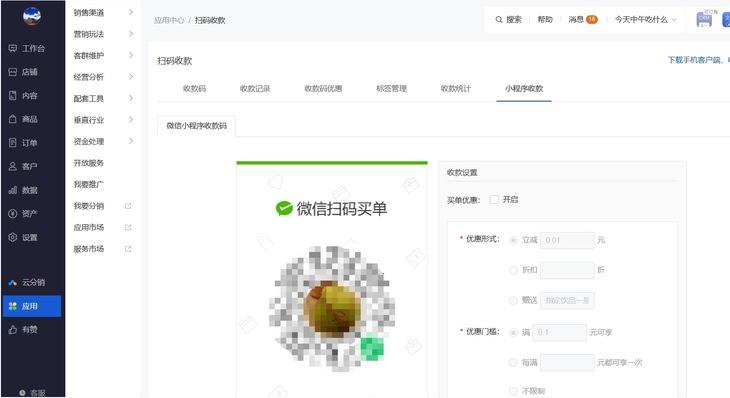Screen dimensions: 730x398
Task: Open the 商品 goods icon
Action: click(13, 119)
